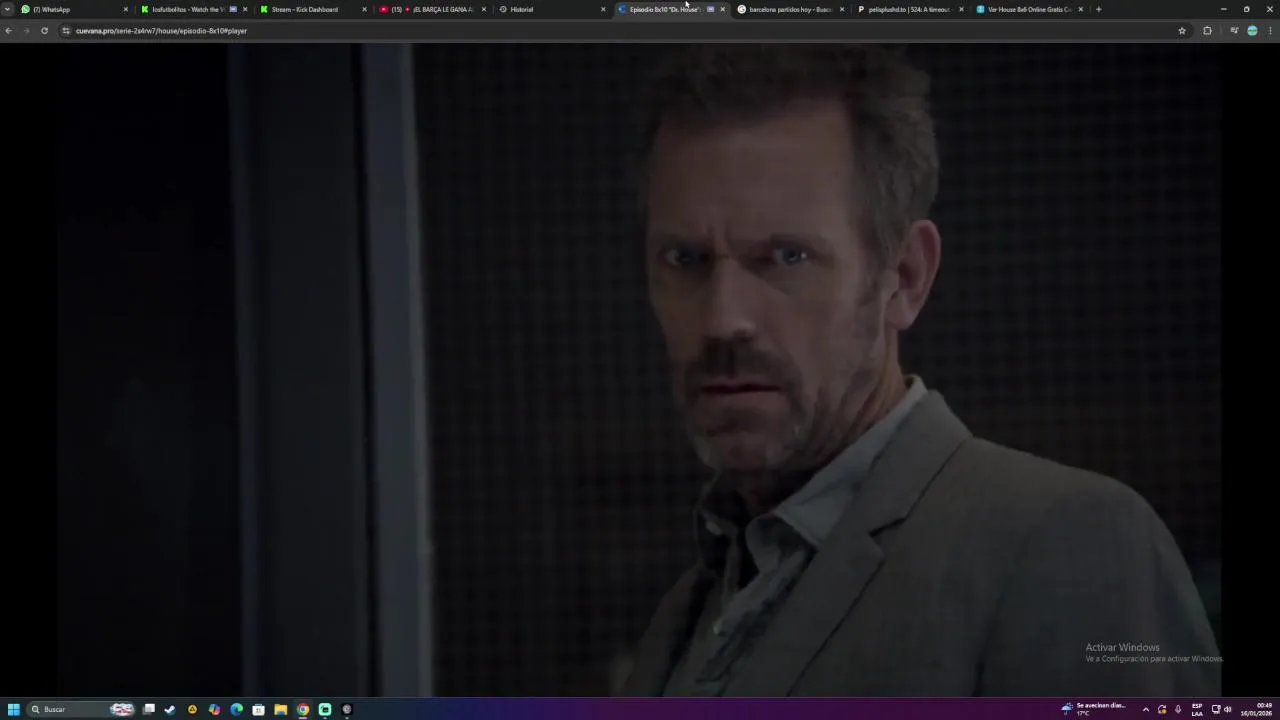
Task: Expand the tab search dropdown
Action: [7, 9]
